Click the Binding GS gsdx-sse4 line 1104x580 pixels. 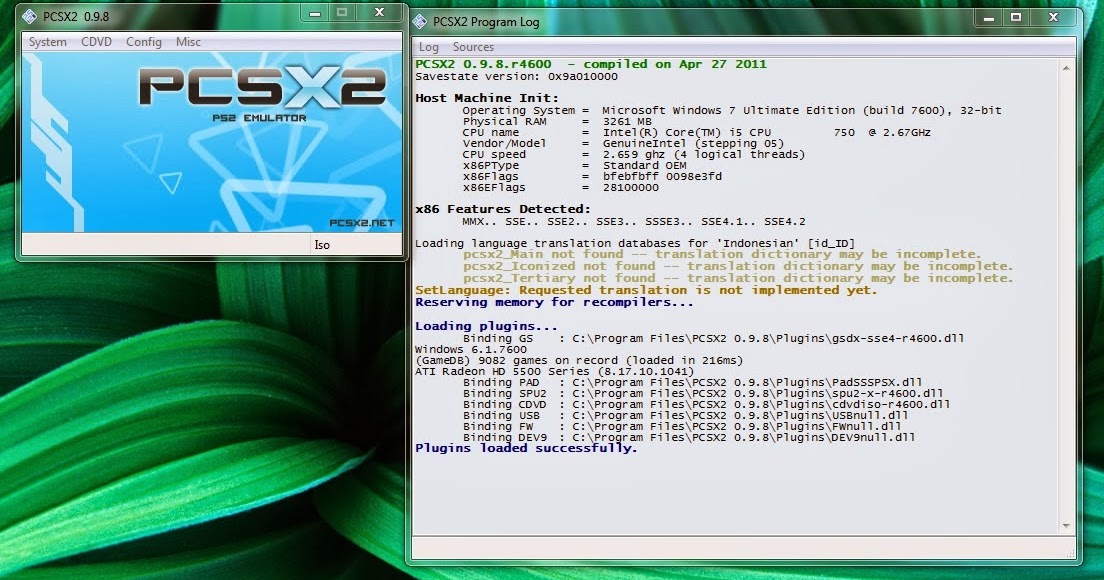click(x=713, y=339)
